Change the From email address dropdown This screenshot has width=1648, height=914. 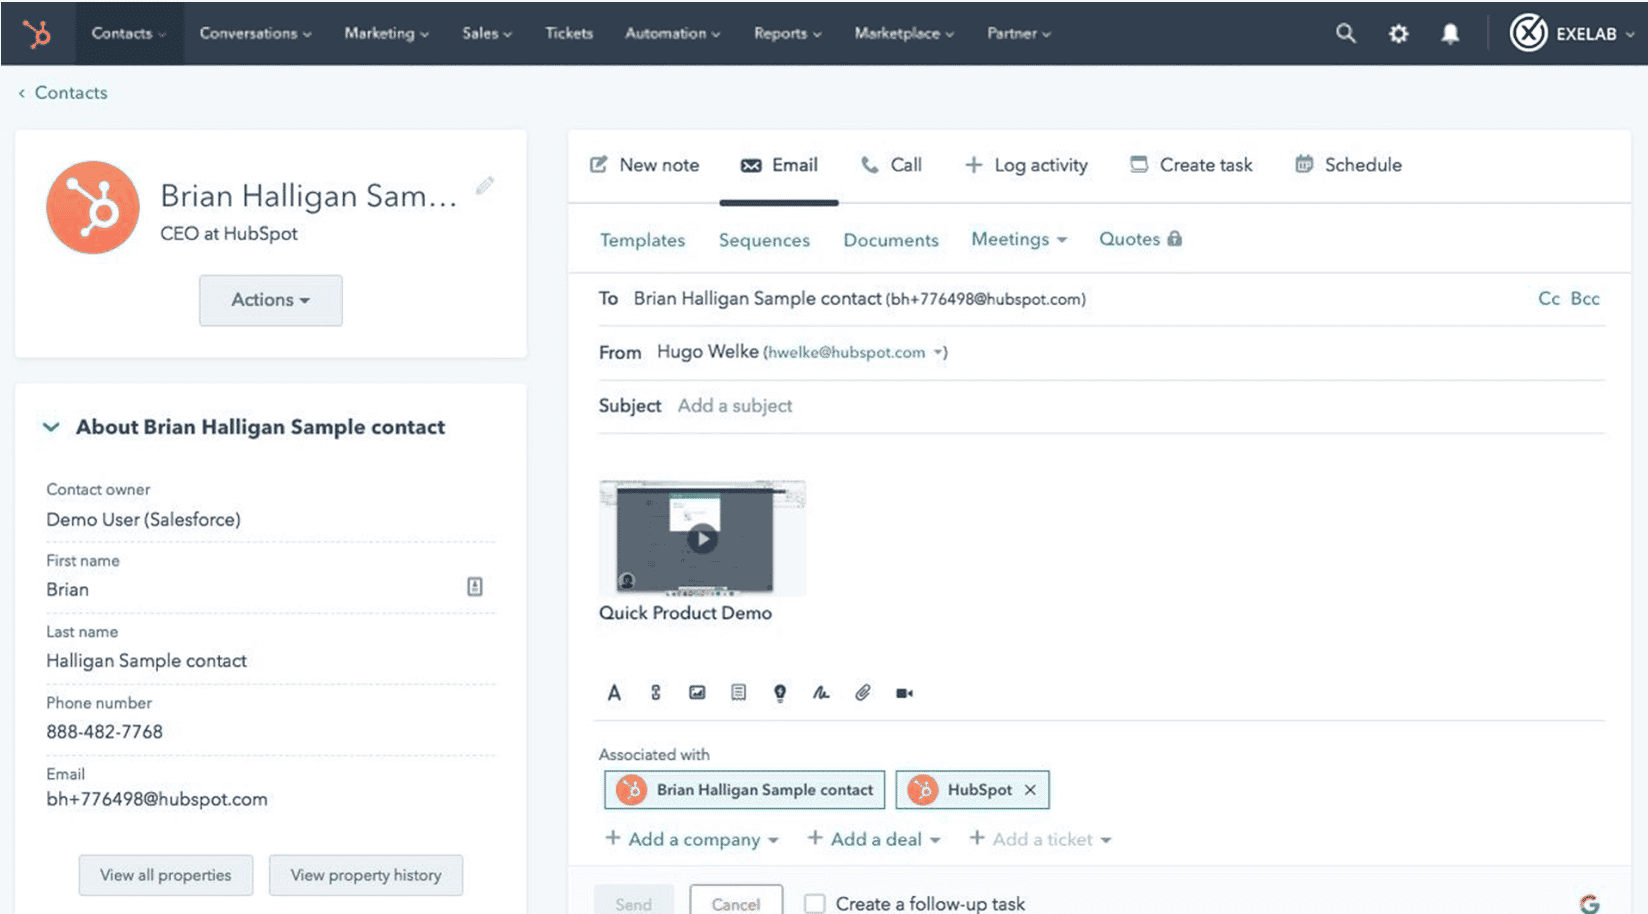coord(939,352)
